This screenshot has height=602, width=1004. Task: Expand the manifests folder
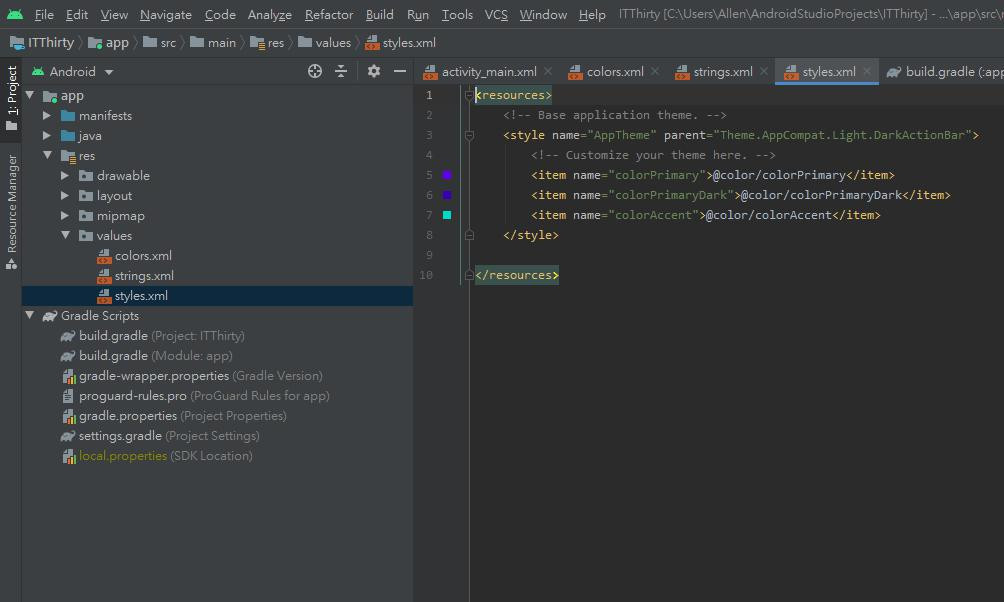pyautogui.click(x=47, y=116)
